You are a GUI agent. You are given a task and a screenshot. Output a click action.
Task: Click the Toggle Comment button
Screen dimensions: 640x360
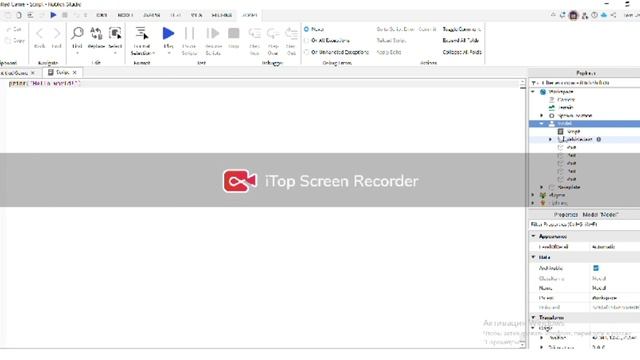pos(462,29)
